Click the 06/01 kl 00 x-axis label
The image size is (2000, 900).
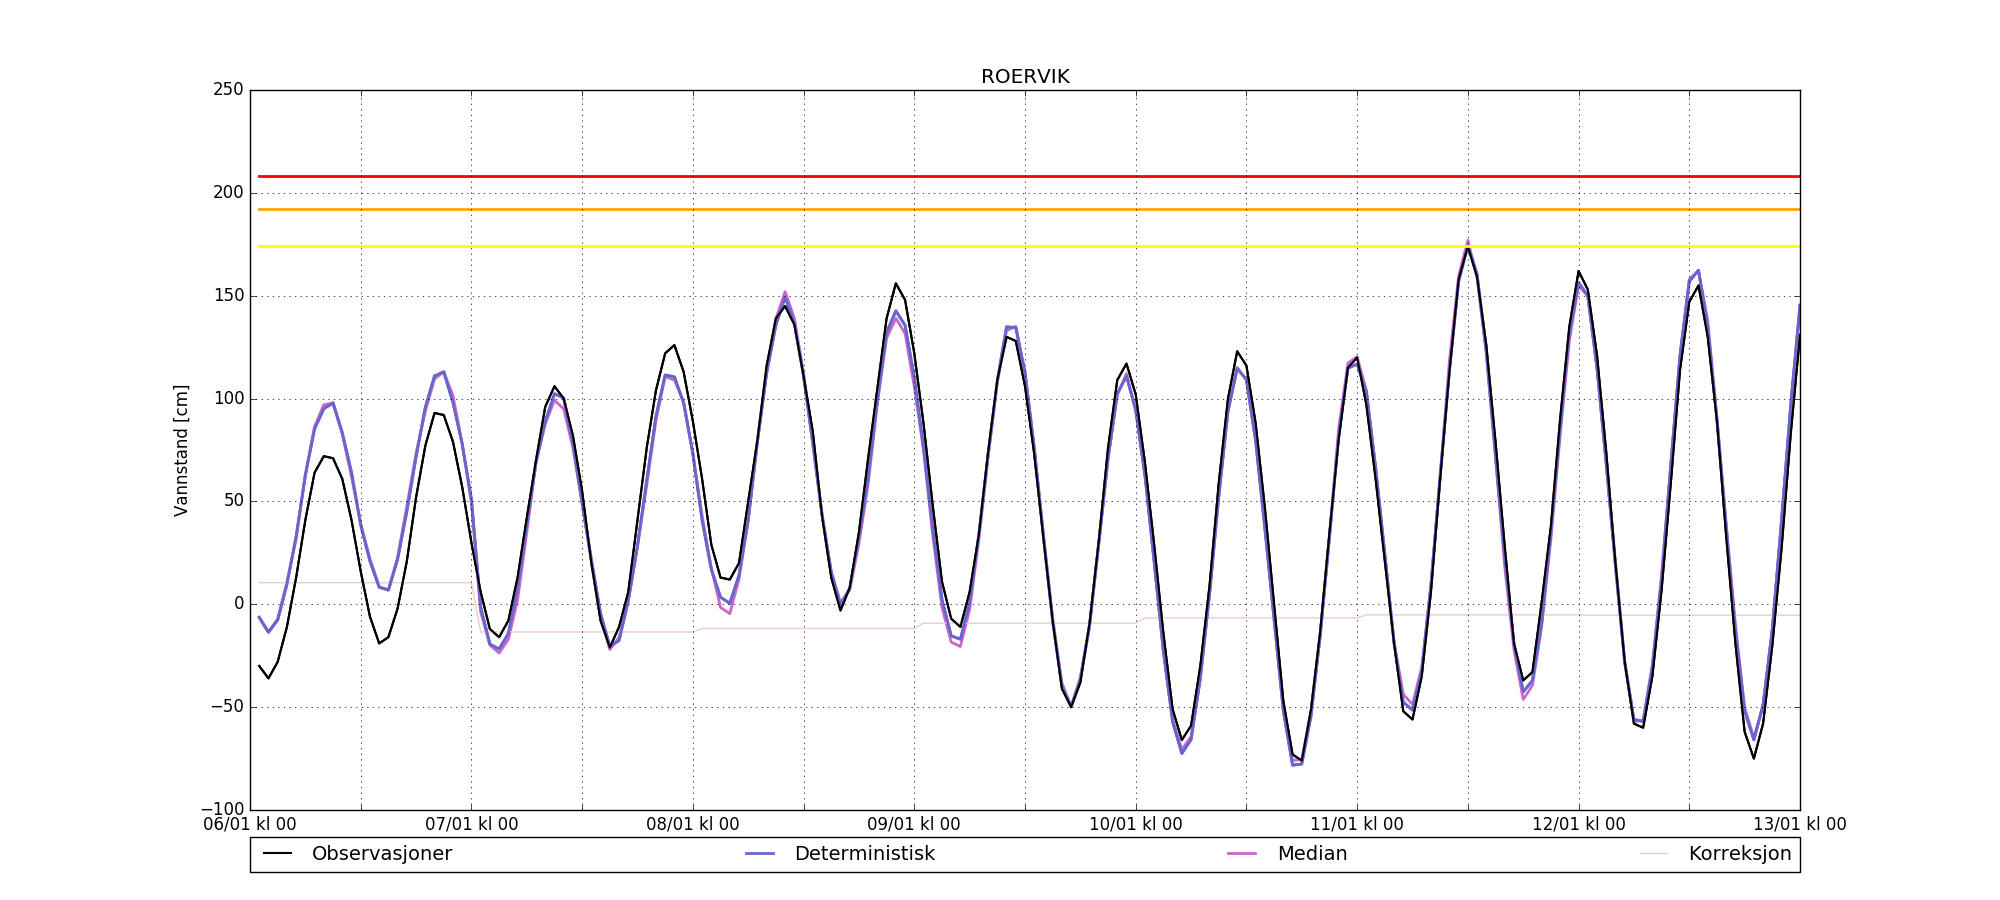tap(250, 825)
